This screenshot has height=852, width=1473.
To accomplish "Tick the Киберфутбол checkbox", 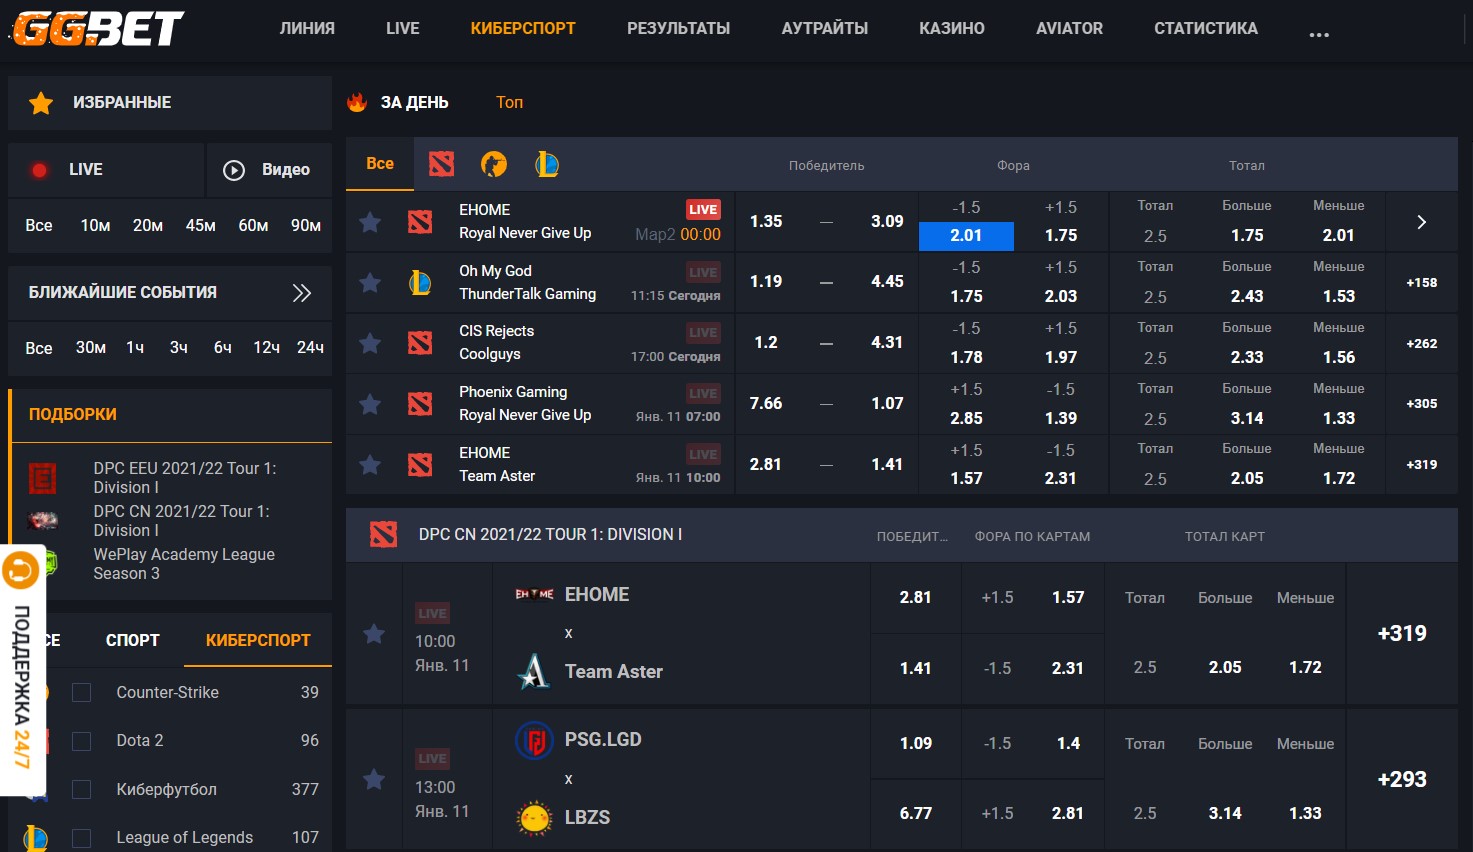I will 82,790.
